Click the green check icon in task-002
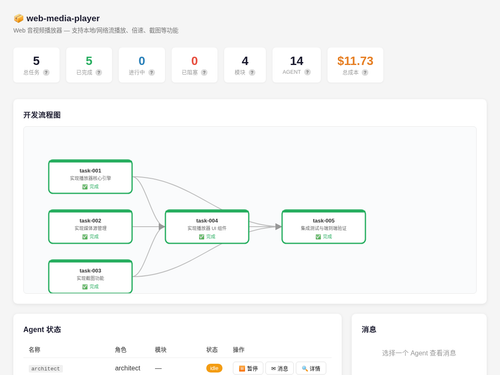The image size is (500, 375). [85, 237]
